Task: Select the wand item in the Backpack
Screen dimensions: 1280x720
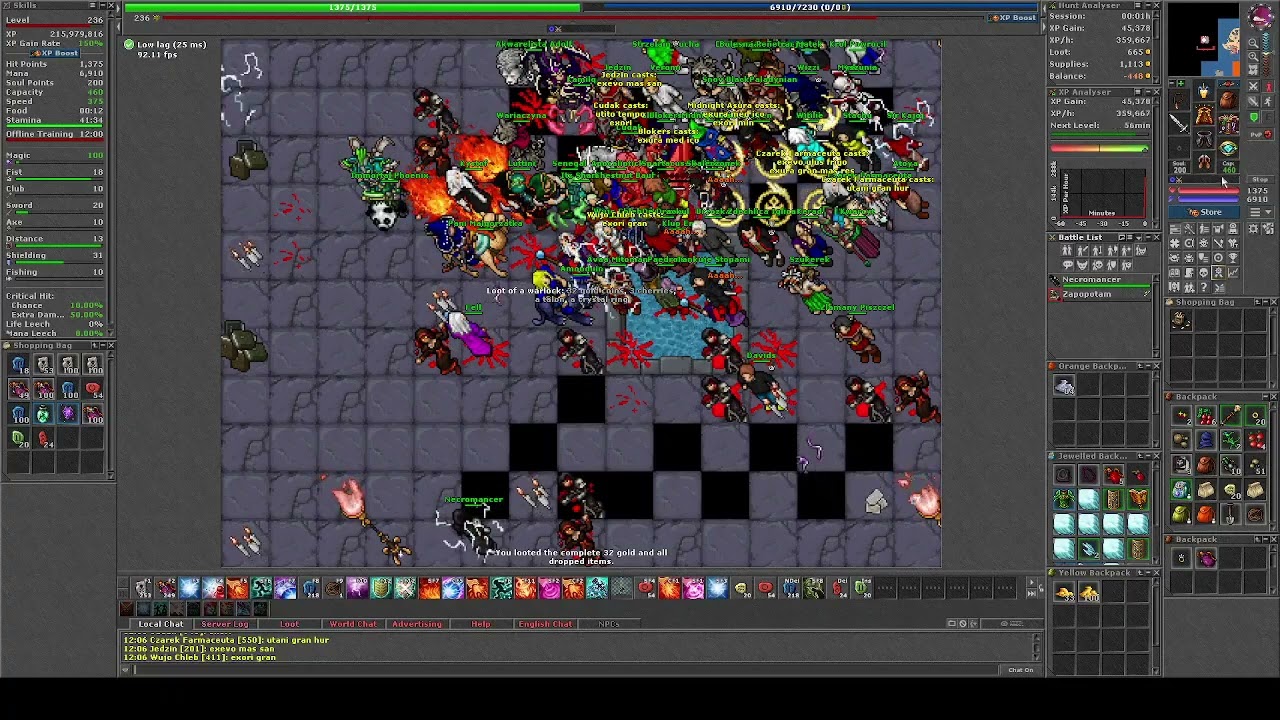Action: click(1231, 416)
